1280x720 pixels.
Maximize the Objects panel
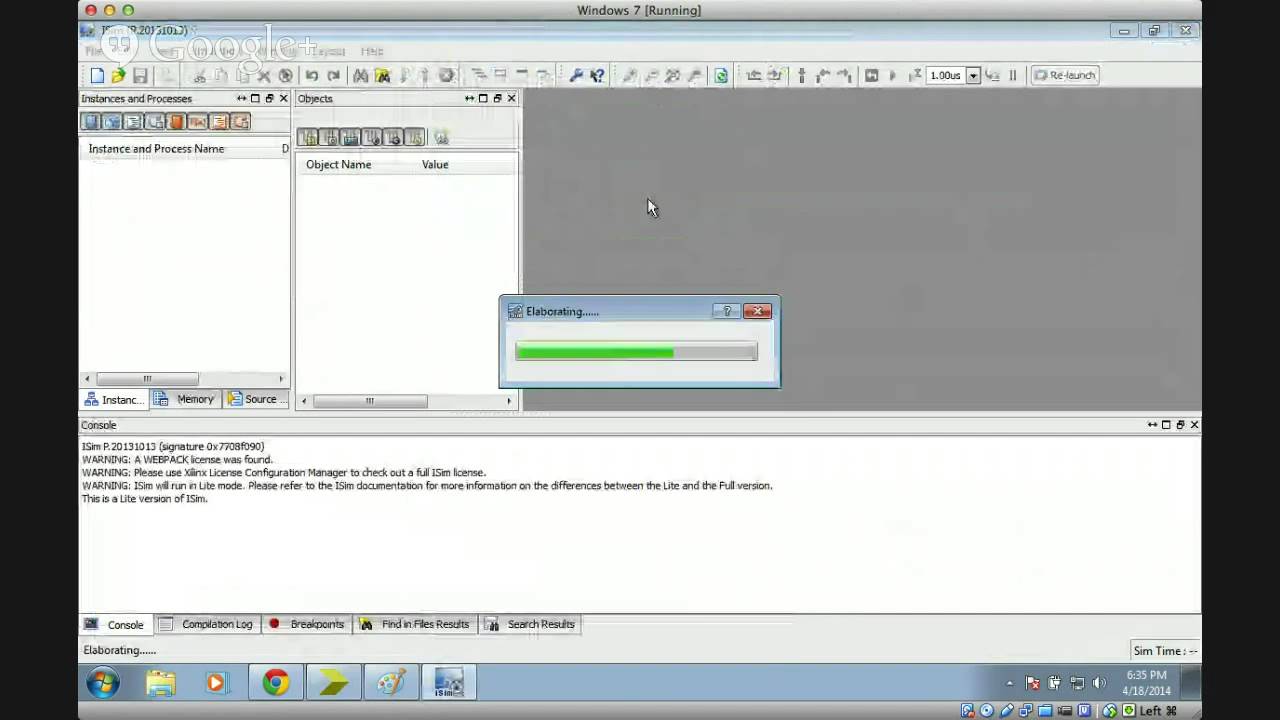point(483,99)
